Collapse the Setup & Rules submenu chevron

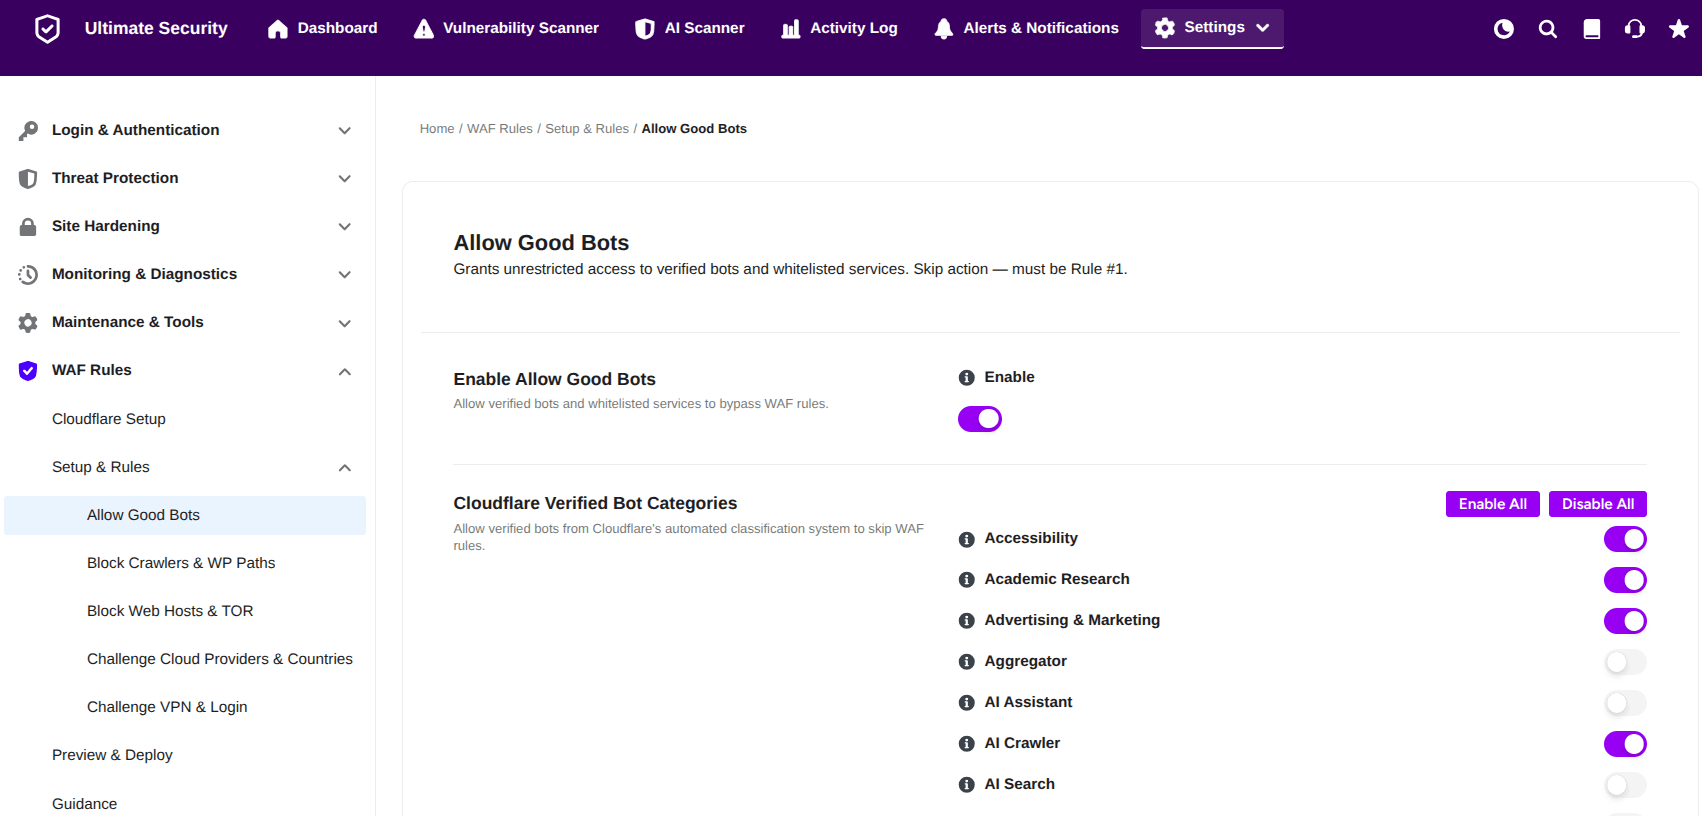pos(345,467)
